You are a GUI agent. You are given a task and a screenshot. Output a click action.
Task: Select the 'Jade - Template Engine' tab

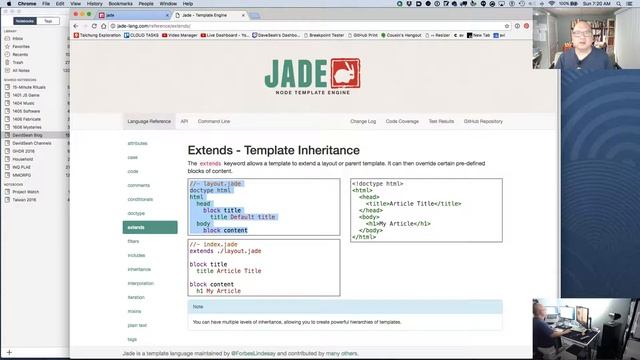(x=209, y=15)
